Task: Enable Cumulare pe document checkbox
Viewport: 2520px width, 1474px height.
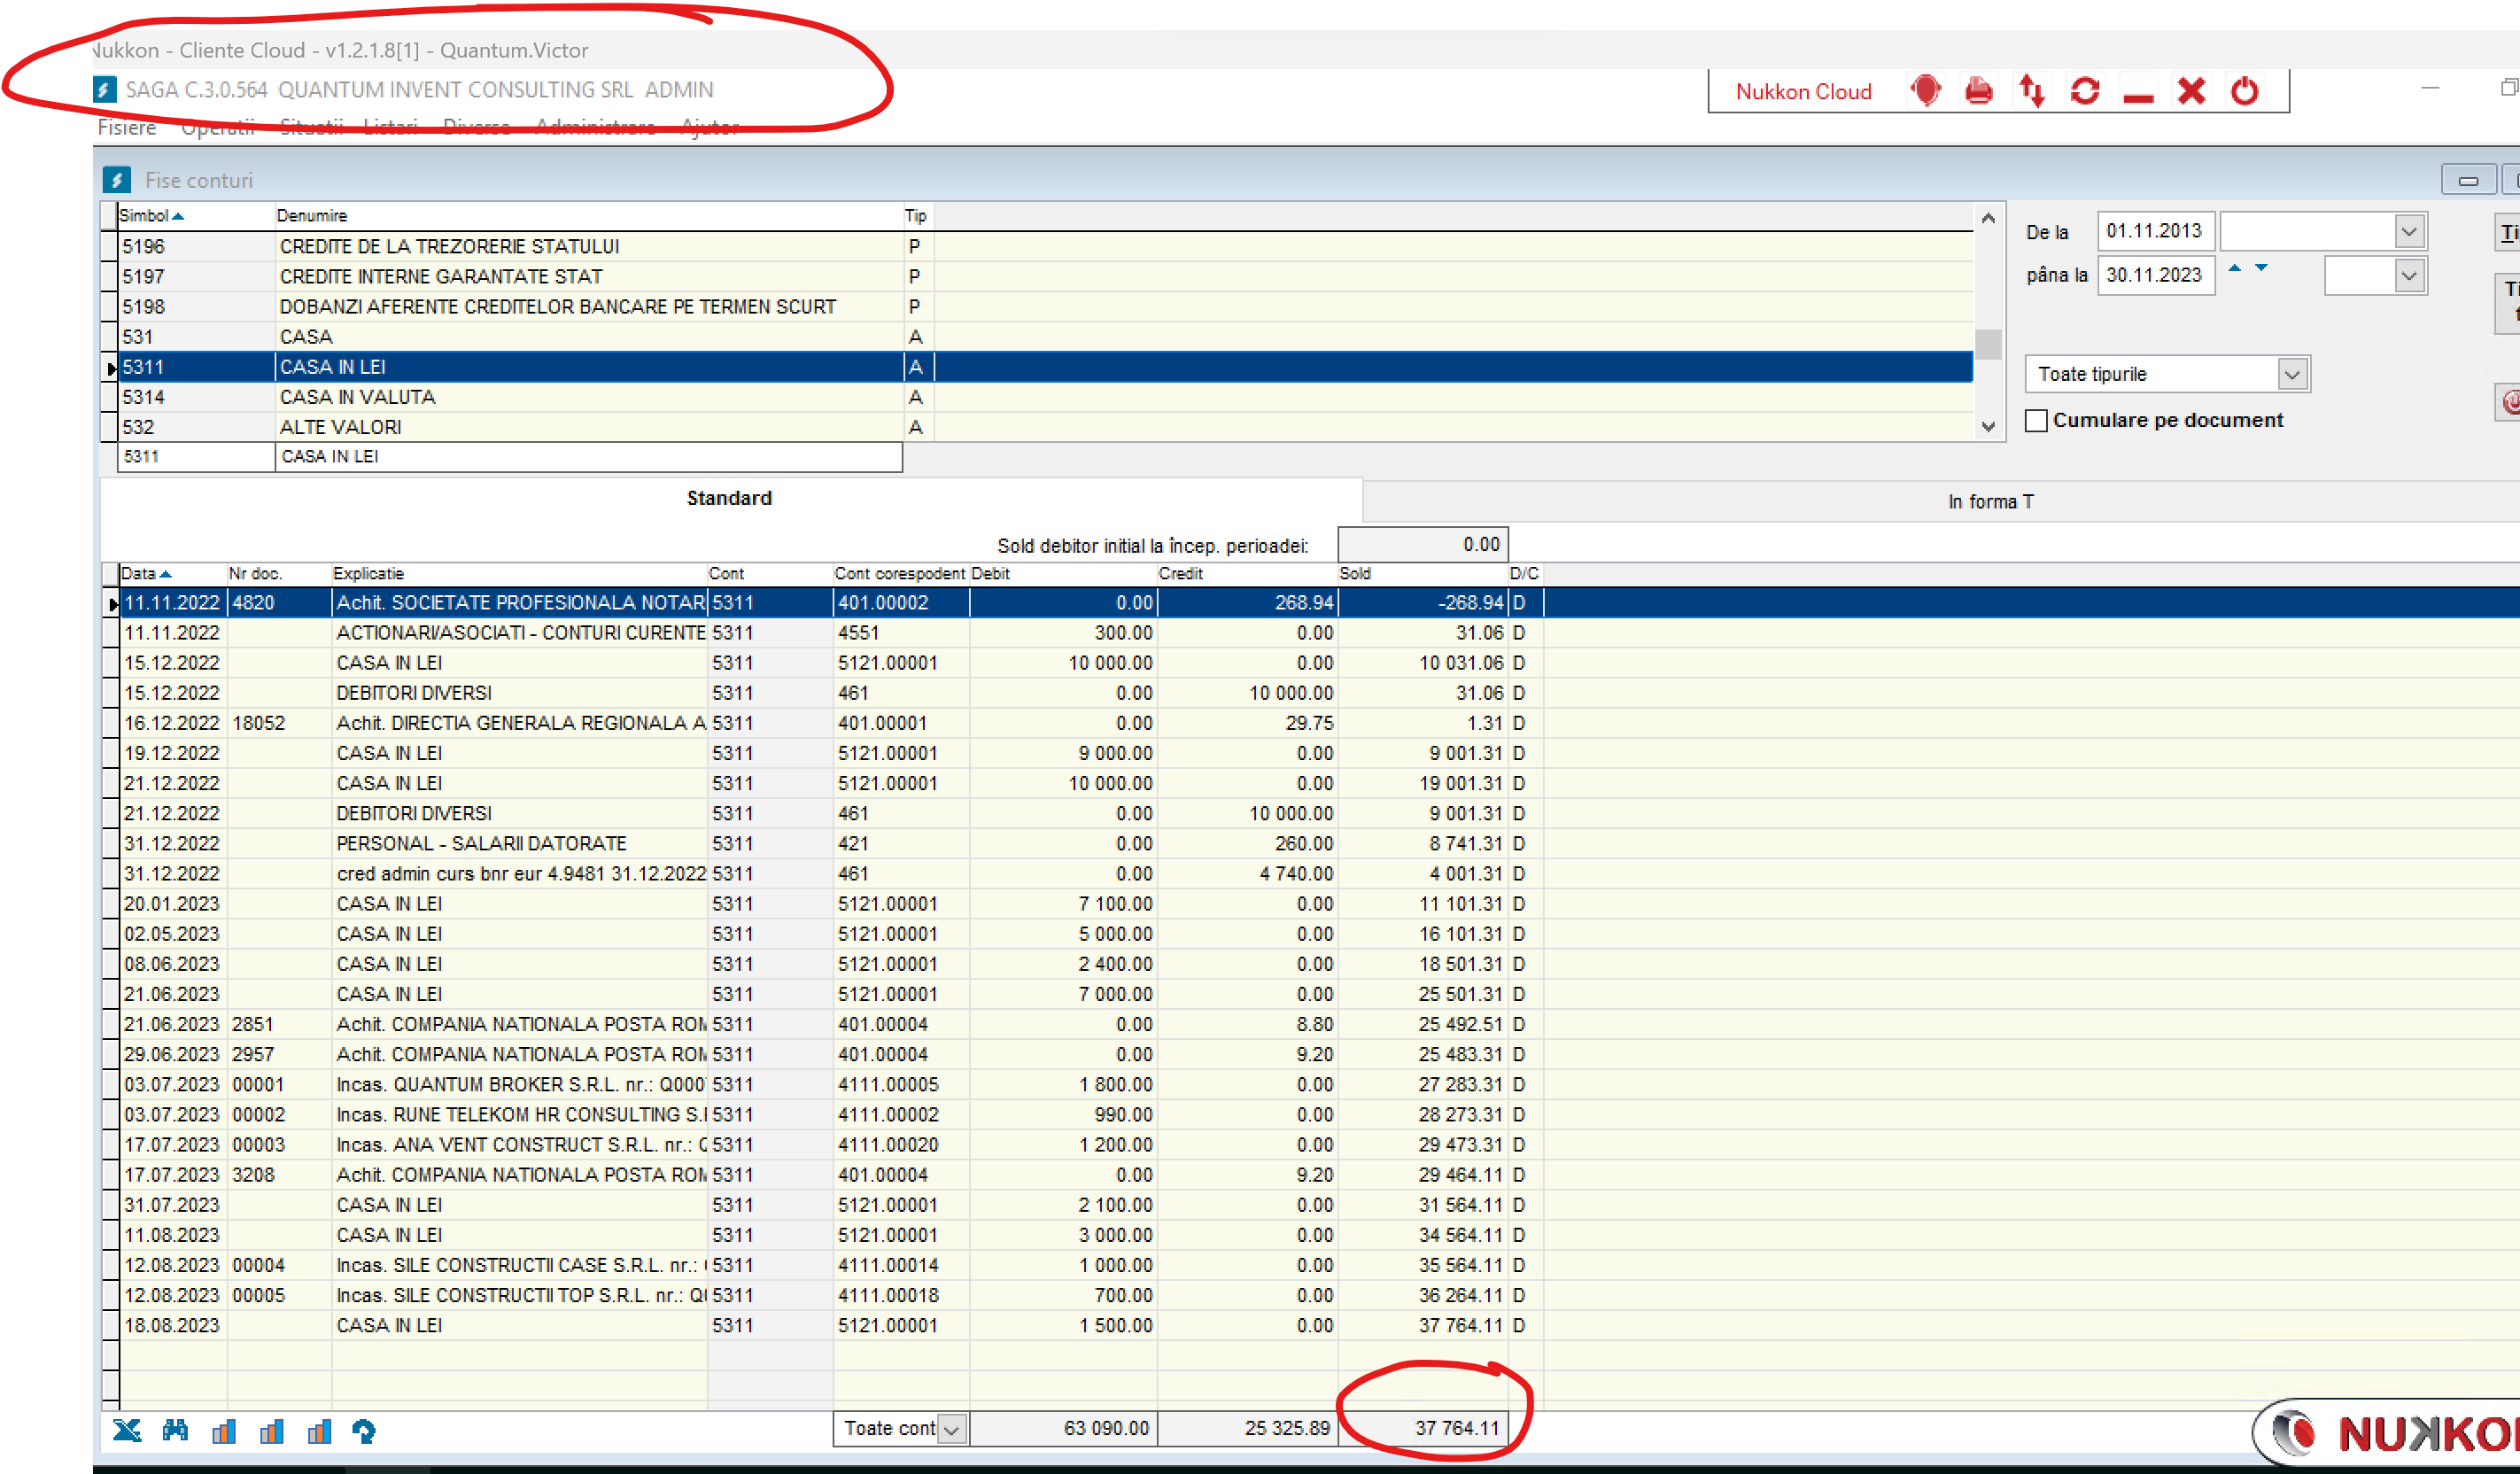Action: 2036,421
